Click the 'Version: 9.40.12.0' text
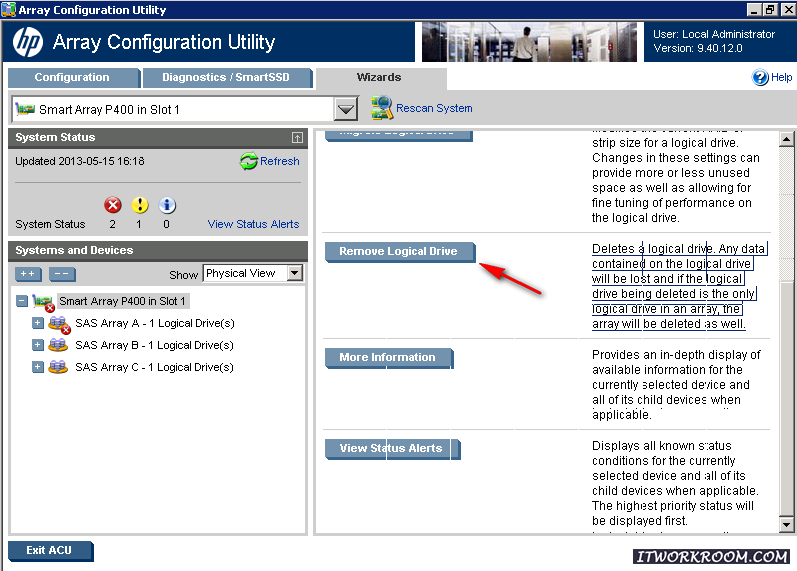 (x=698, y=48)
